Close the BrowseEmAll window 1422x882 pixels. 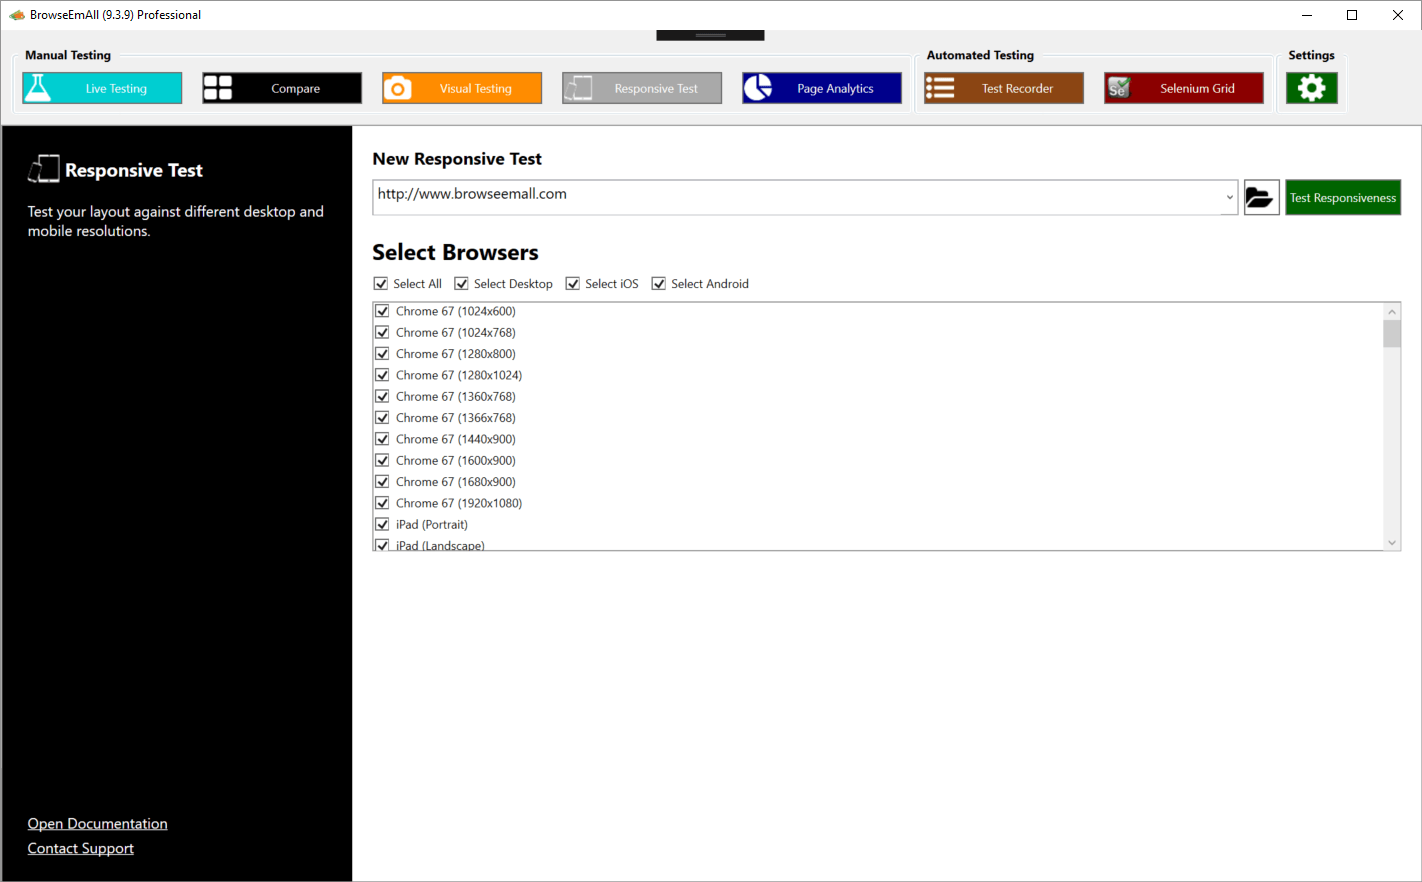point(1398,15)
